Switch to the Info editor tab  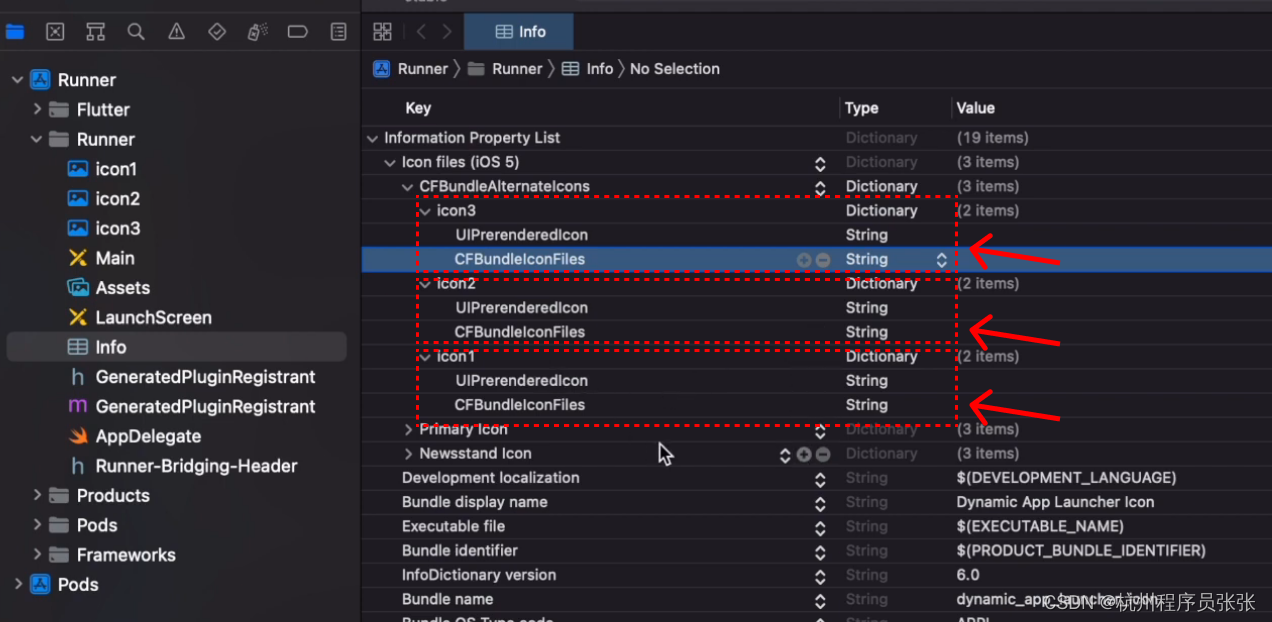(x=519, y=32)
